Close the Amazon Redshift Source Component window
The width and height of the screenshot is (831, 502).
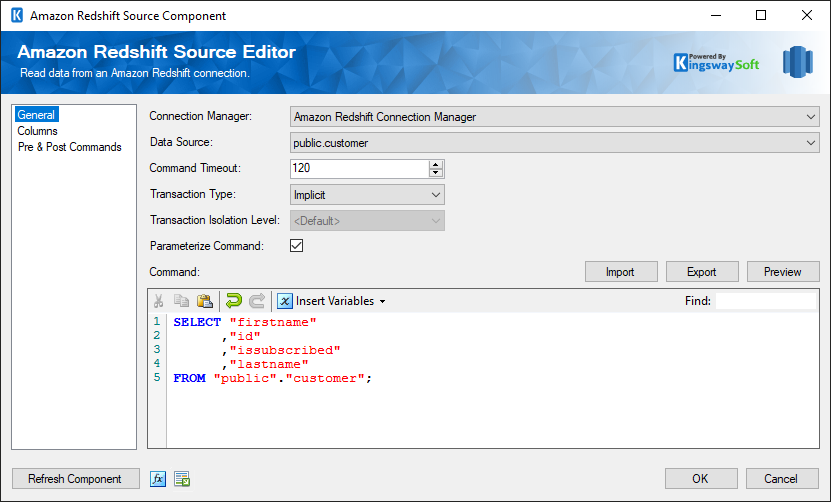coord(807,15)
